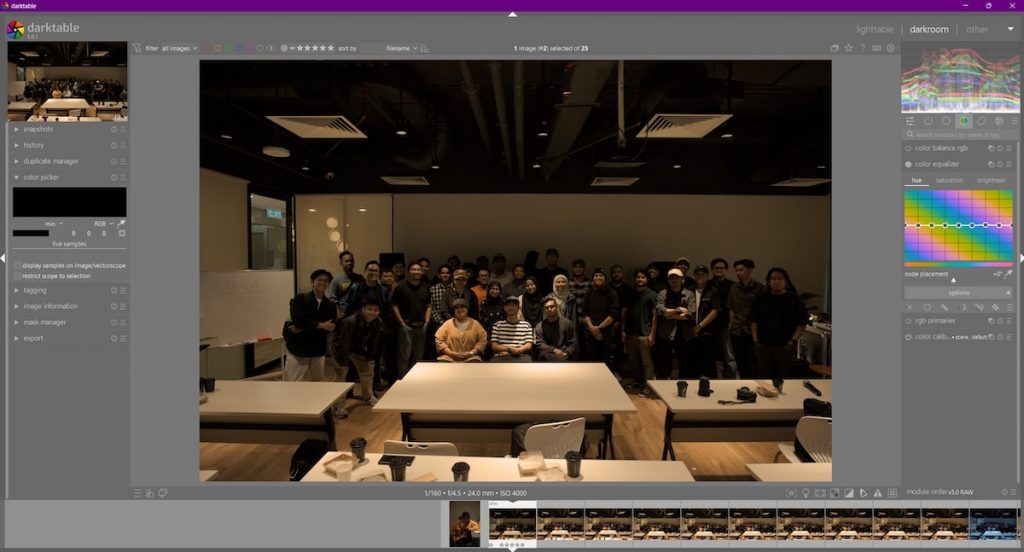The width and height of the screenshot is (1024, 552).
Task: Click the node placement eyedropper picker
Action: coord(1008,274)
